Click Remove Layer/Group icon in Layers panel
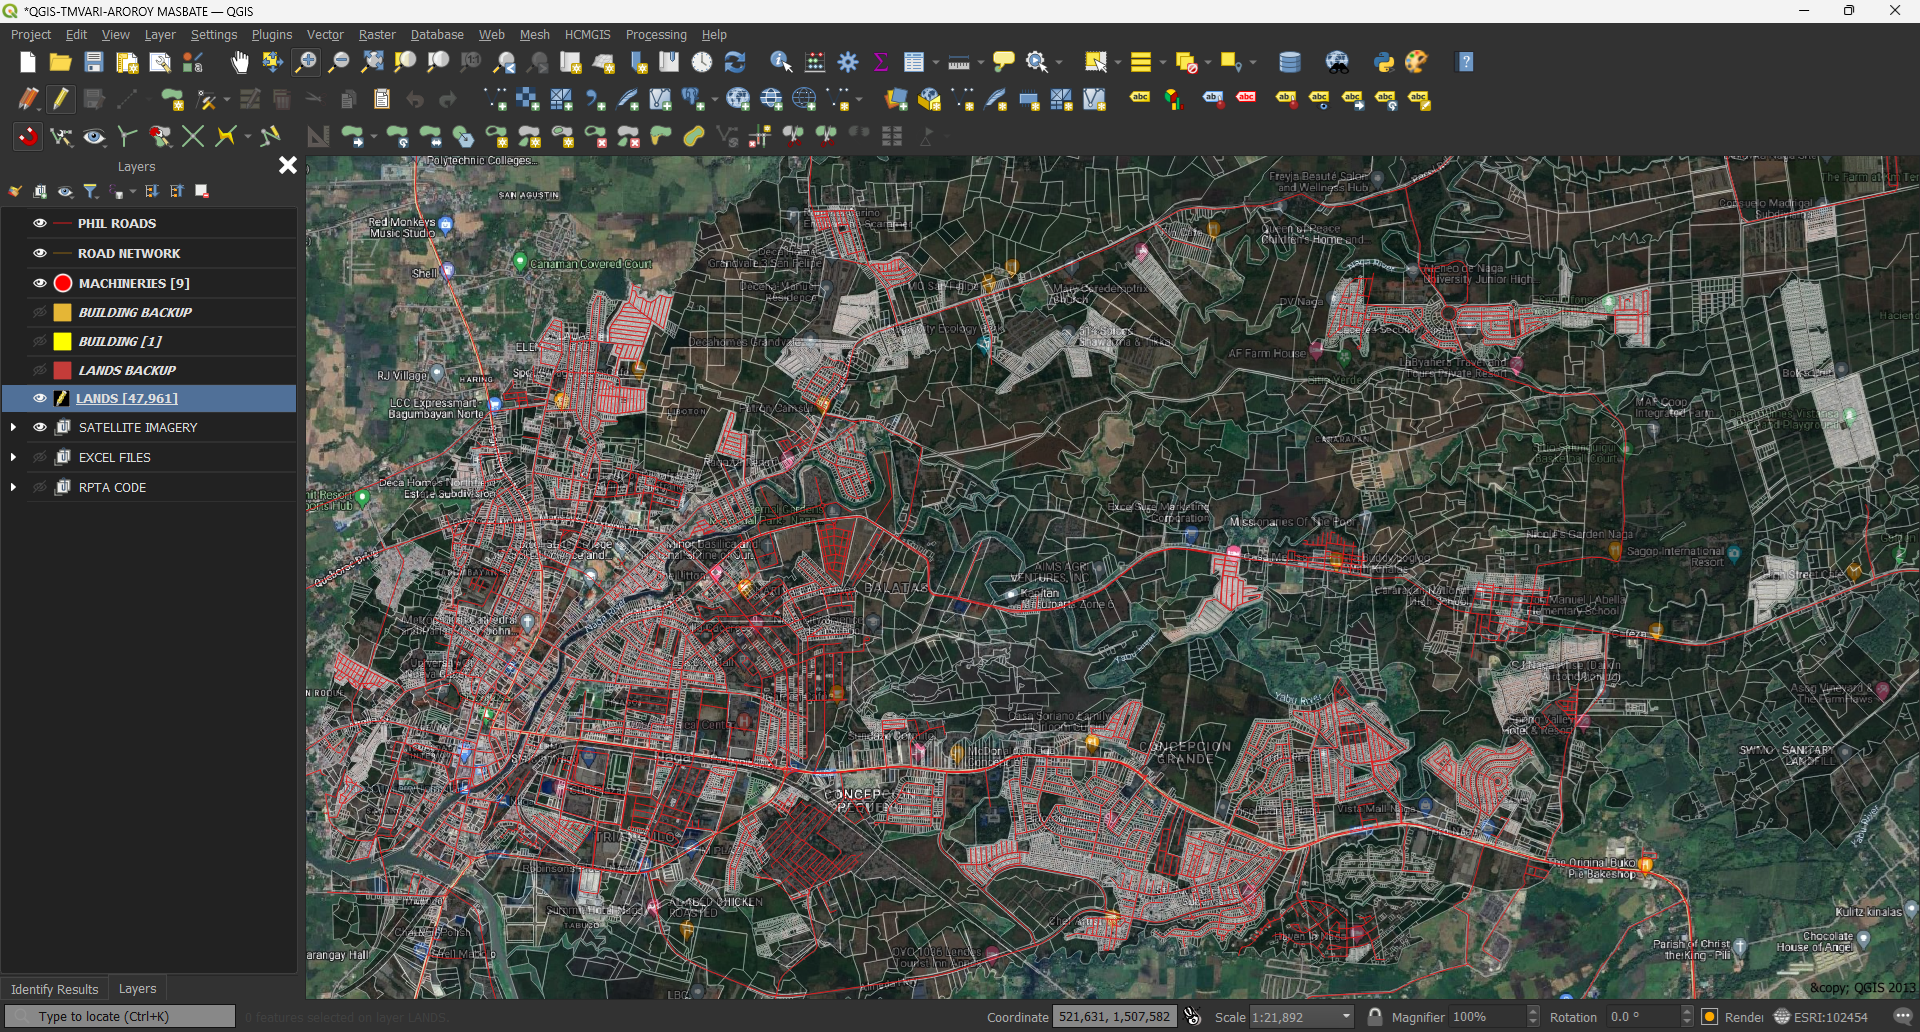 202,191
